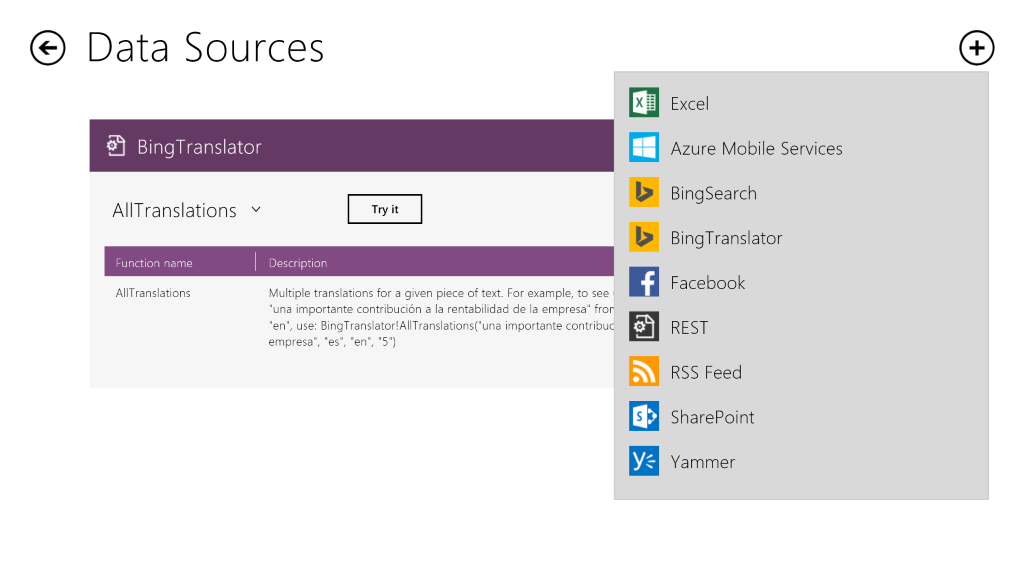1024x576 pixels.
Task: Click the BingTranslator title bar
Action: point(350,144)
